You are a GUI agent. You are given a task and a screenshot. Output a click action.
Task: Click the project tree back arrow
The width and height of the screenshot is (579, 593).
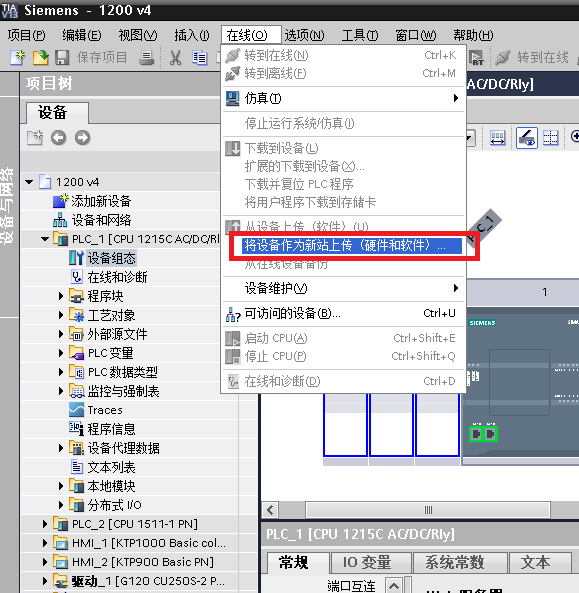pos(59,138)
